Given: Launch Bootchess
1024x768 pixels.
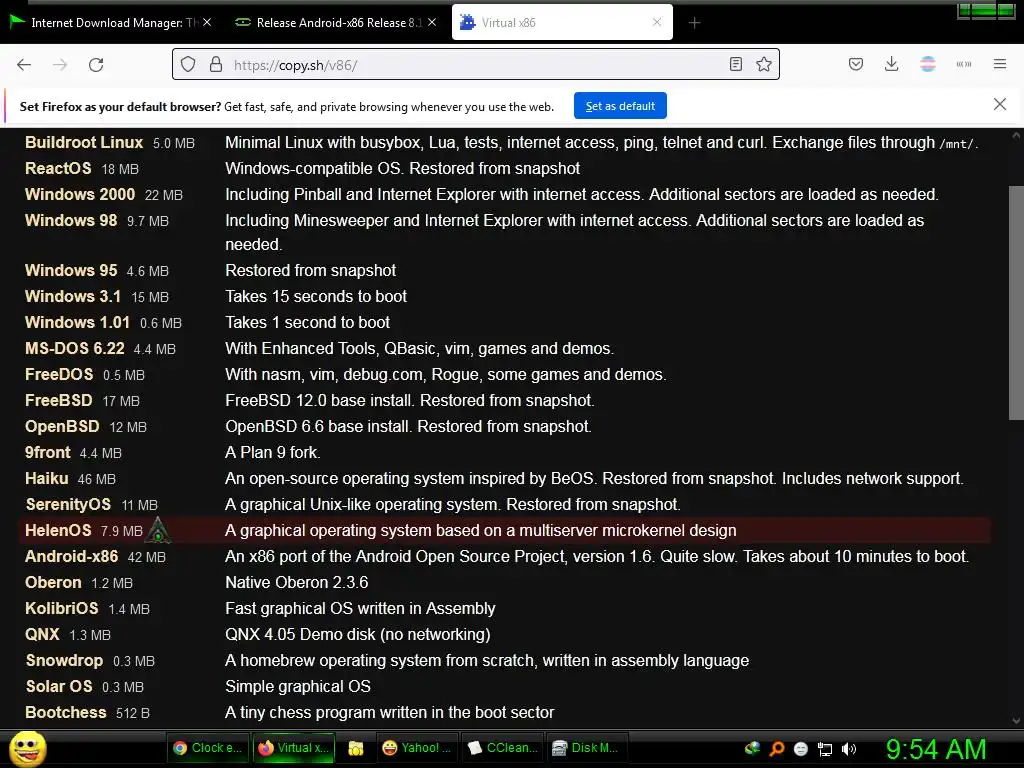Looking at the screenshot, I should [65, 712].
